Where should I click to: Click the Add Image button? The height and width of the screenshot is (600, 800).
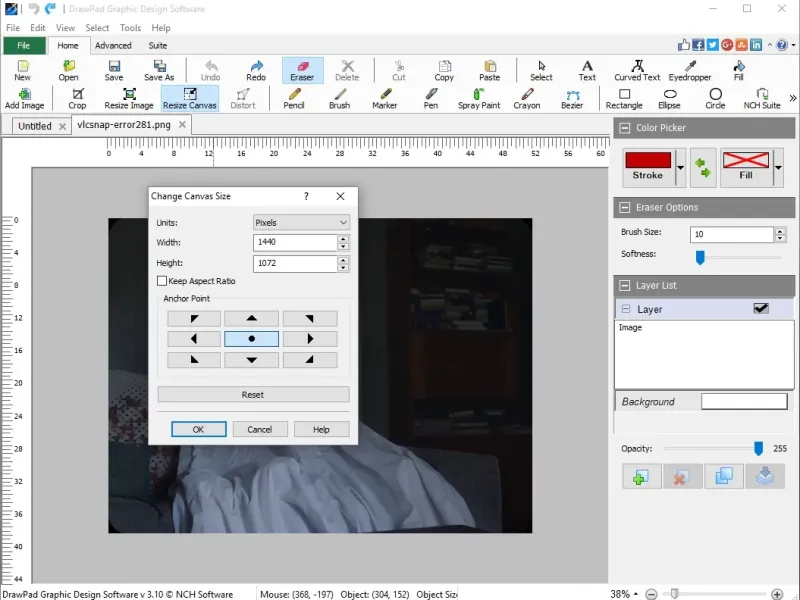(x=24, y=98)
